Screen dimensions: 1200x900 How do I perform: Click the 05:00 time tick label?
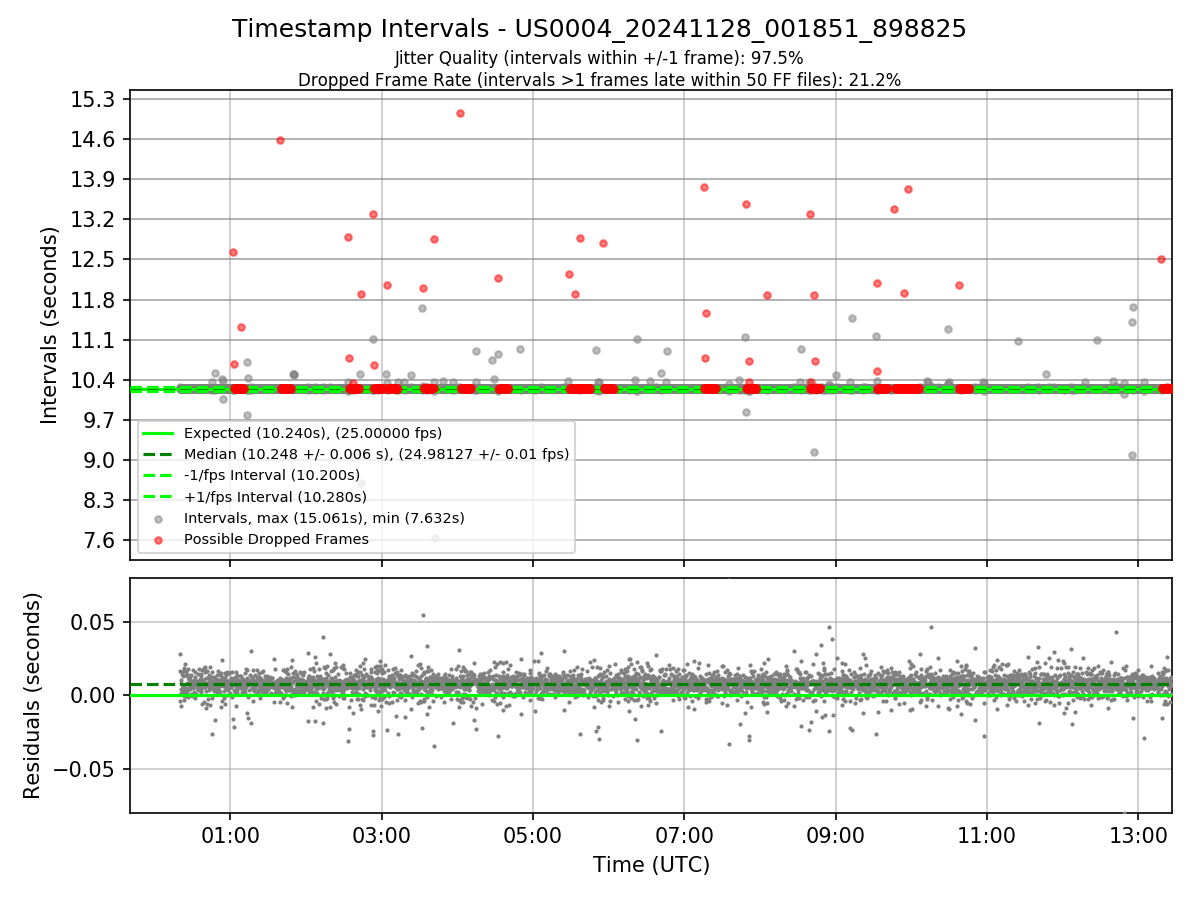tap(533, 835)
